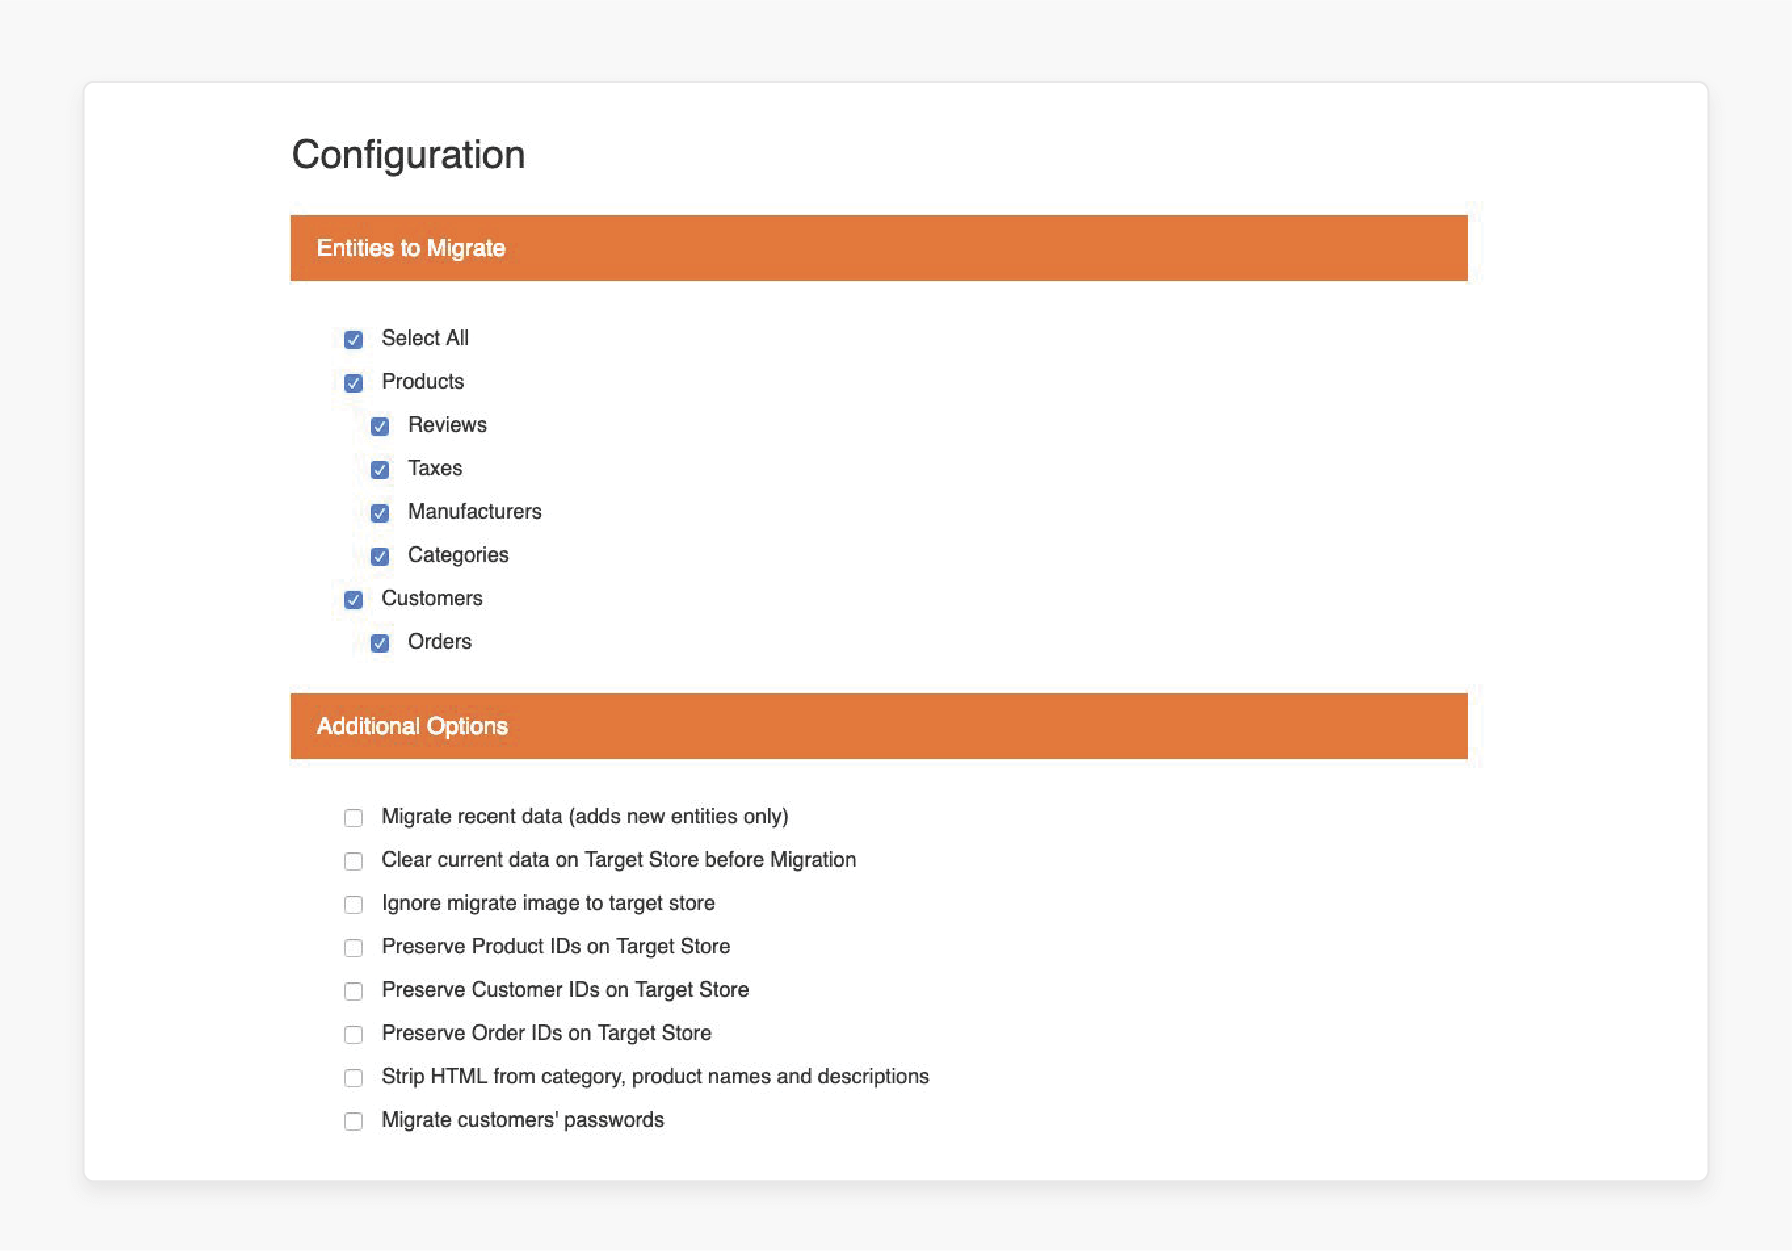The image size is (1792, 1251).
Task: Click 'Clear current data on Target Store' text
Action: click(x=619, y=860)
